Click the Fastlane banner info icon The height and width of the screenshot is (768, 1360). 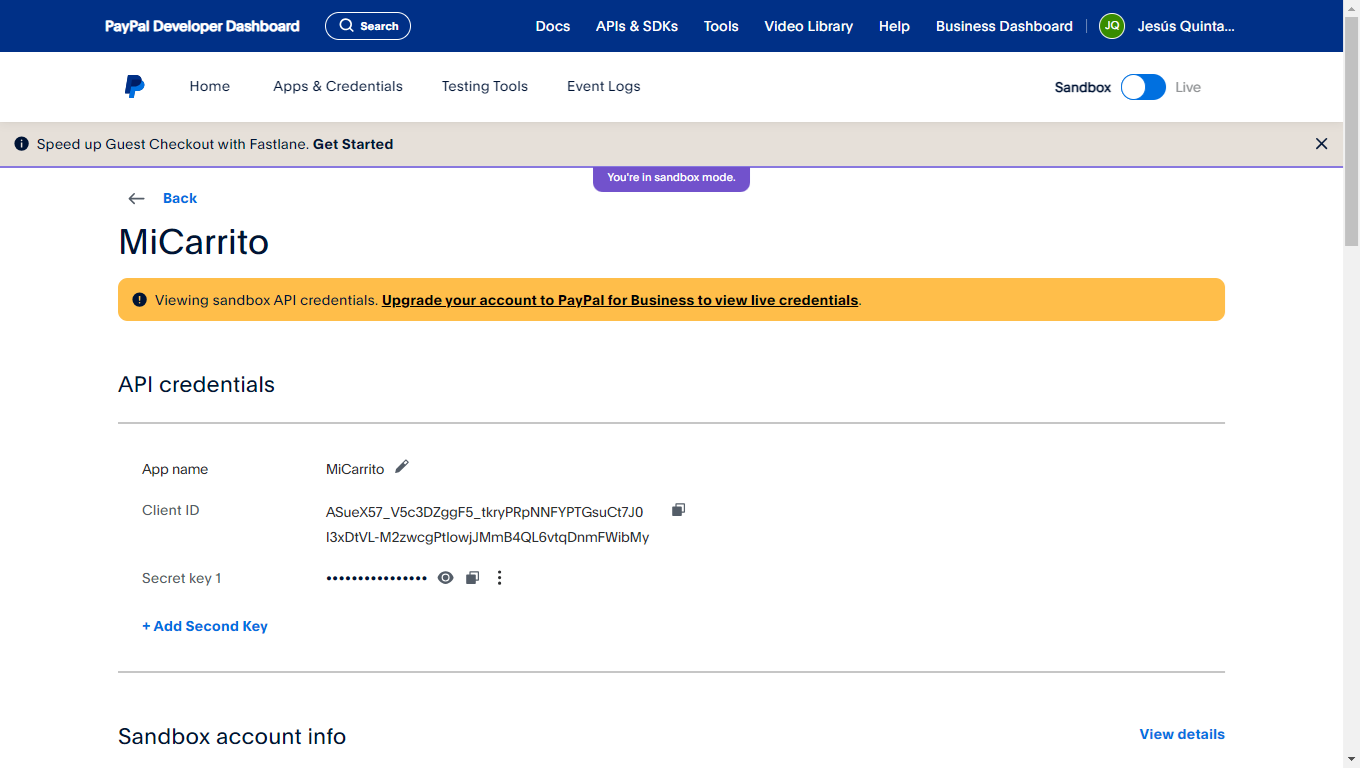point(22,144)
